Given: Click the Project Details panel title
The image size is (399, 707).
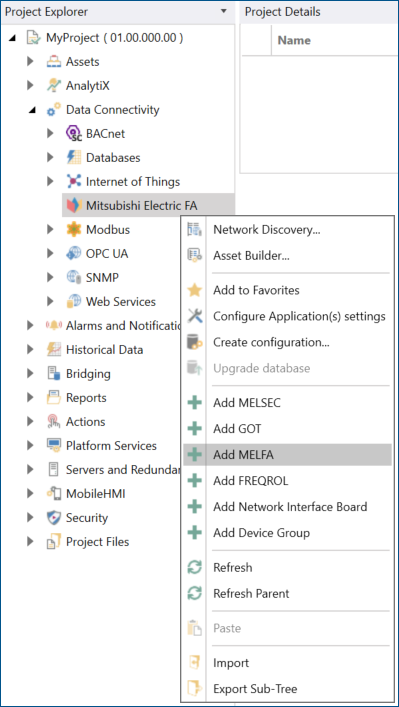Looking at the screenshot, I should click(283, 12).
